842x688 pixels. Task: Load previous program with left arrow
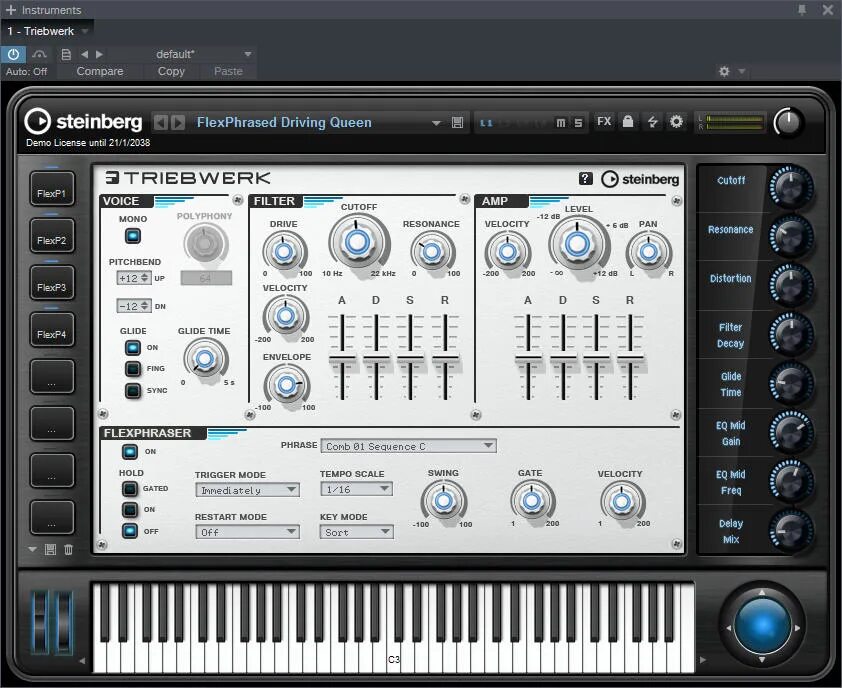161,122
